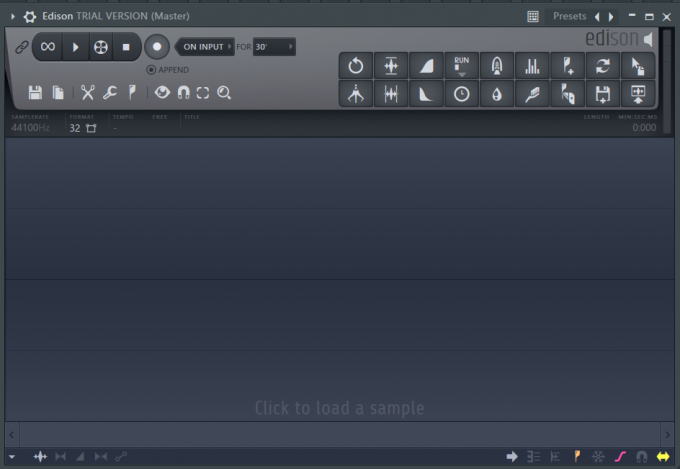
Task: Toggle the pink curve icon
Action: (620, 456)
